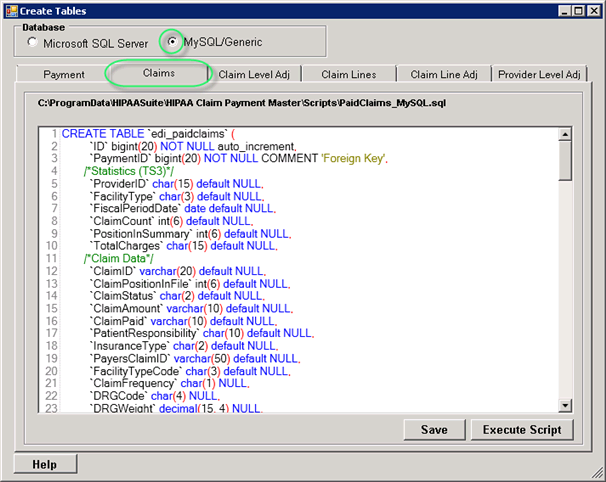
Task: Run the SQL with Execute Script
Action: [x=522, y=429]
